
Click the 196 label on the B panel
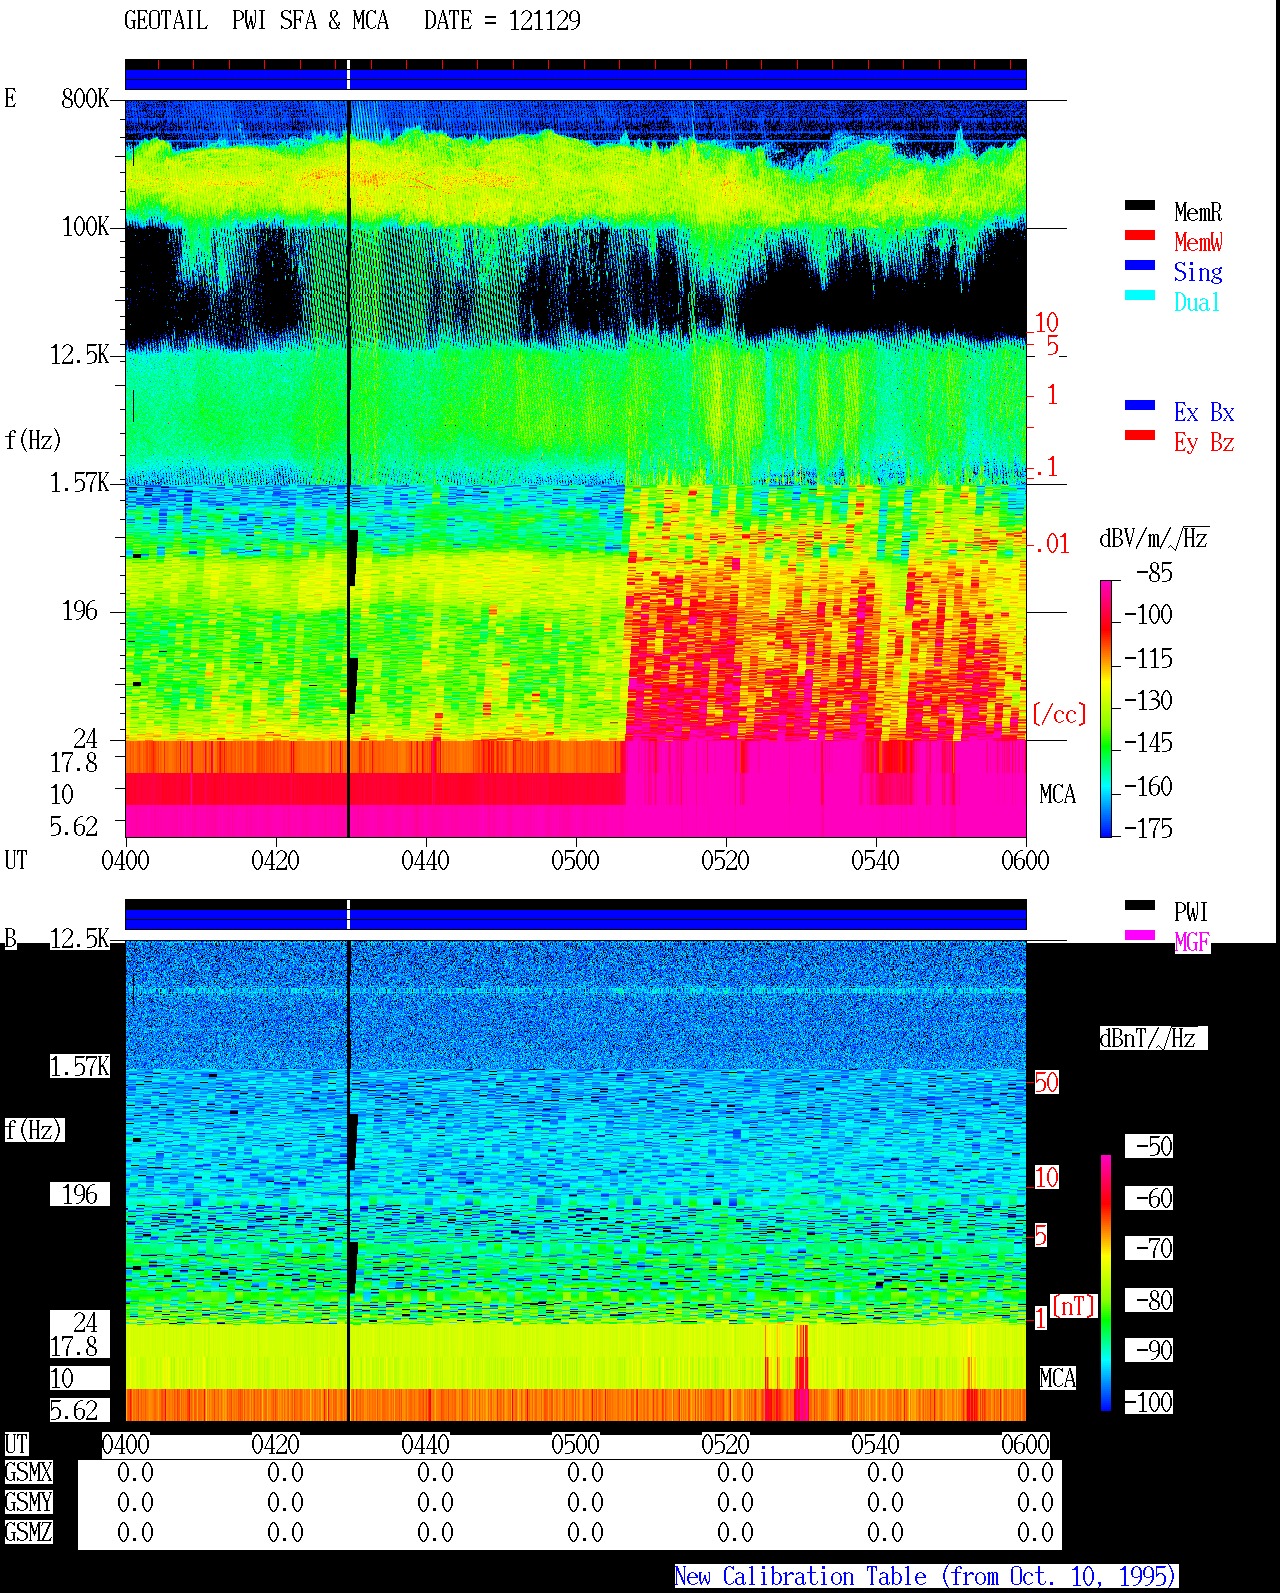tap(80, 1195)
